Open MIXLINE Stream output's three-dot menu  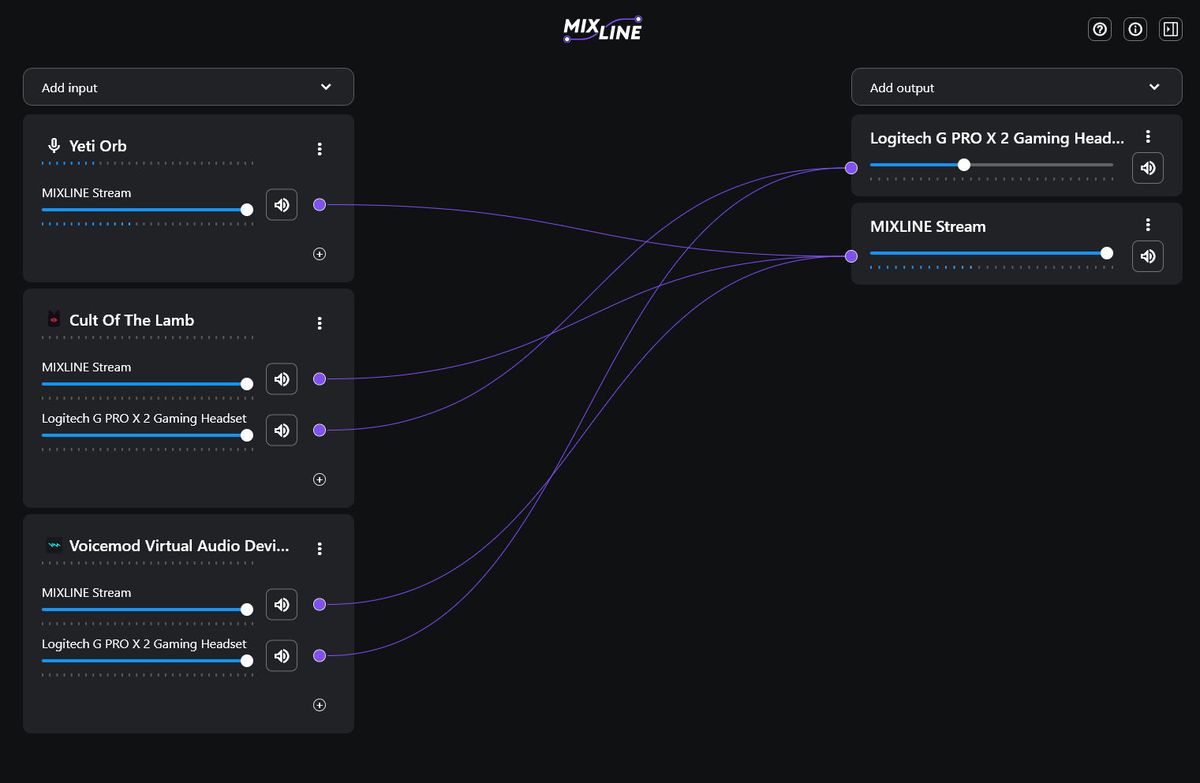click(x=1148, y=225)
